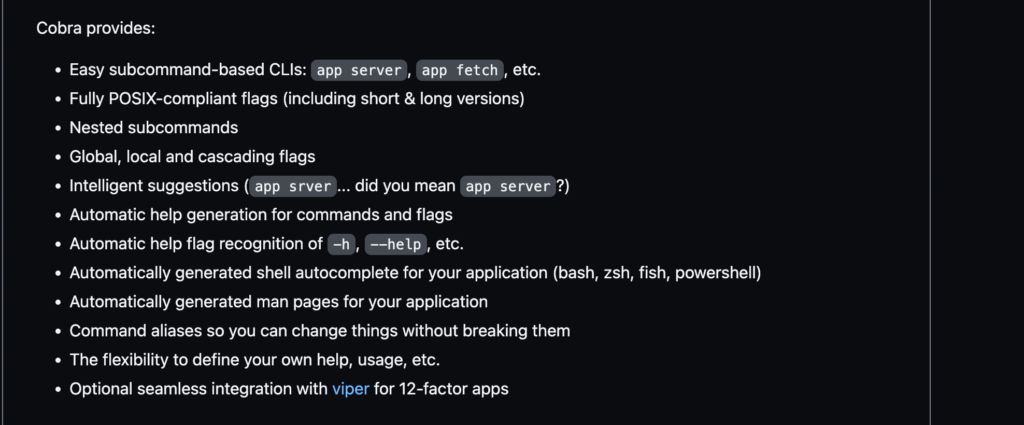This screenshot has height=425, width=1024.
Task: Click the shell autocomplete list item text
Action: coord(415,273)
